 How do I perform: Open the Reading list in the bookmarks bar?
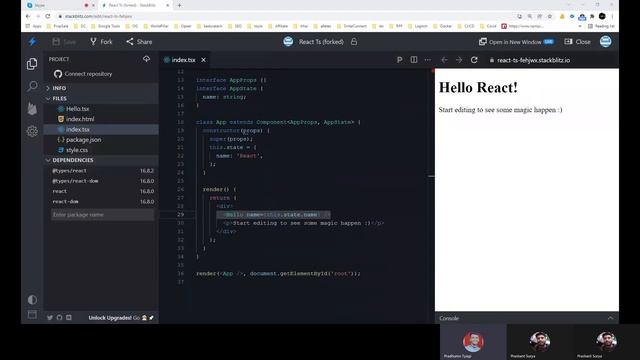click(601, 26)
